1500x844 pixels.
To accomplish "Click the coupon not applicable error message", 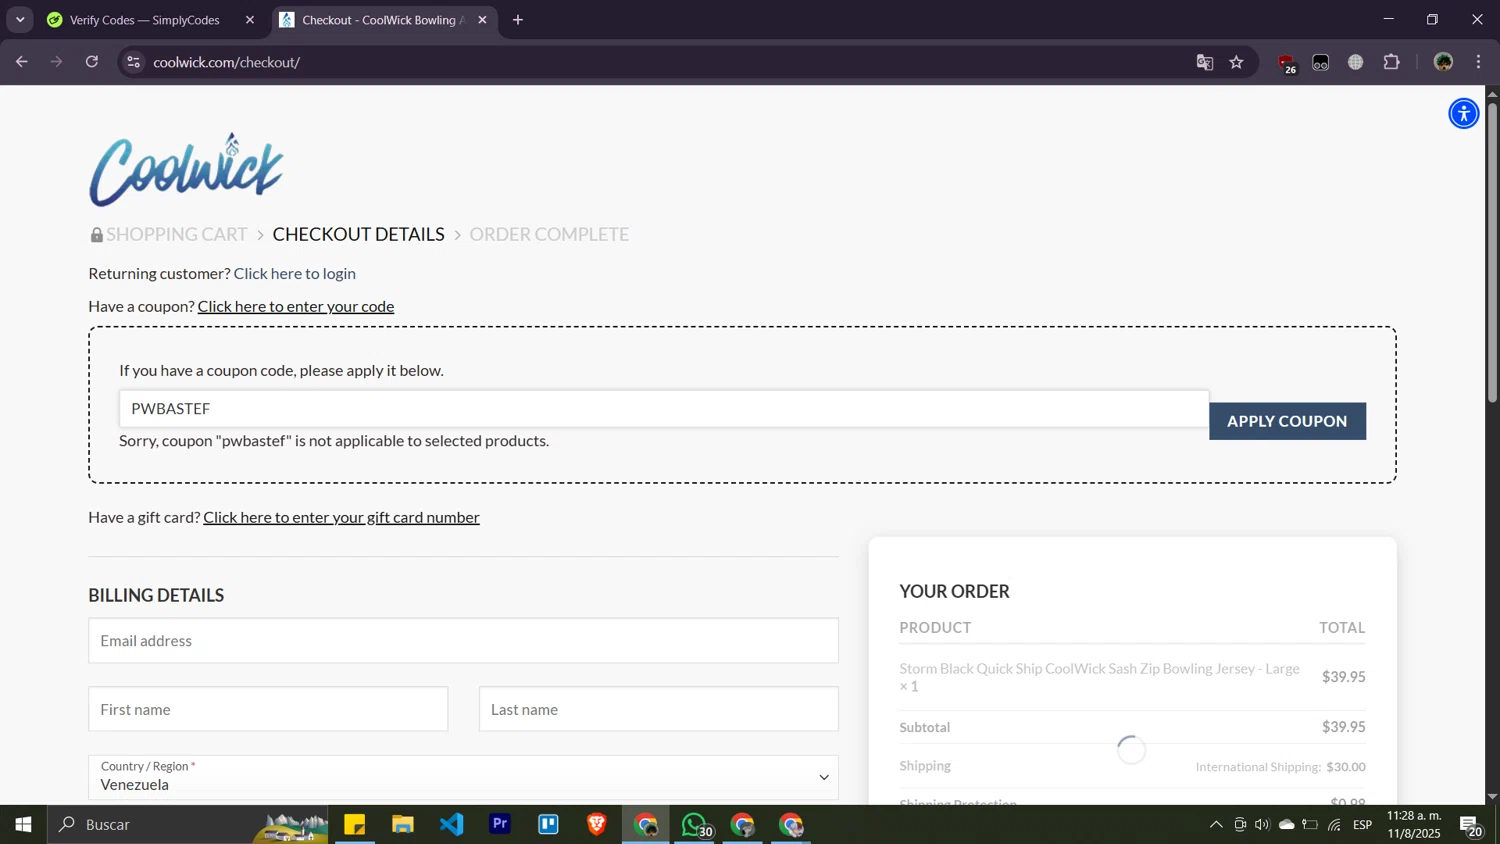I will pyautogui.click(x=334, y=441).
